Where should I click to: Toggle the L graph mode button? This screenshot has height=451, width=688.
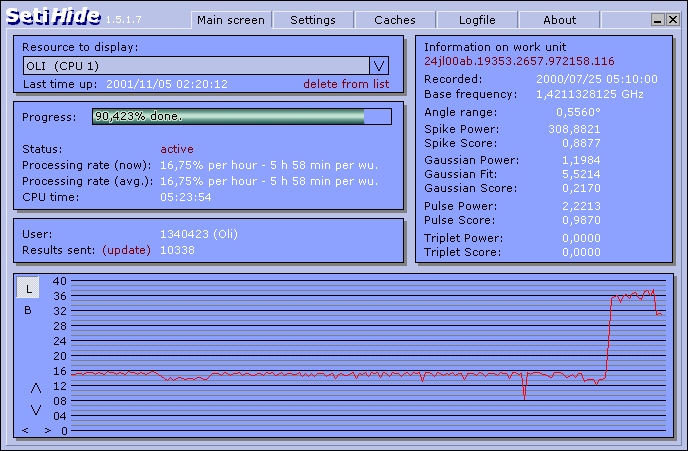click(28, 288)
